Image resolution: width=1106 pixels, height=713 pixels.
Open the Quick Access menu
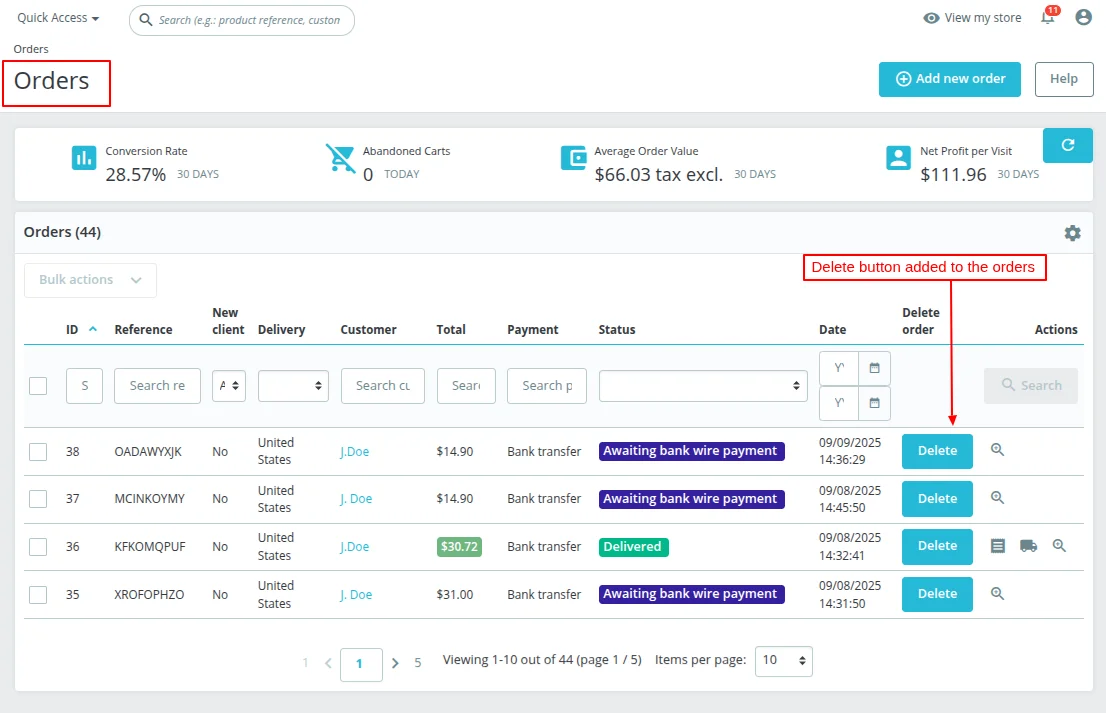point(58,18)
